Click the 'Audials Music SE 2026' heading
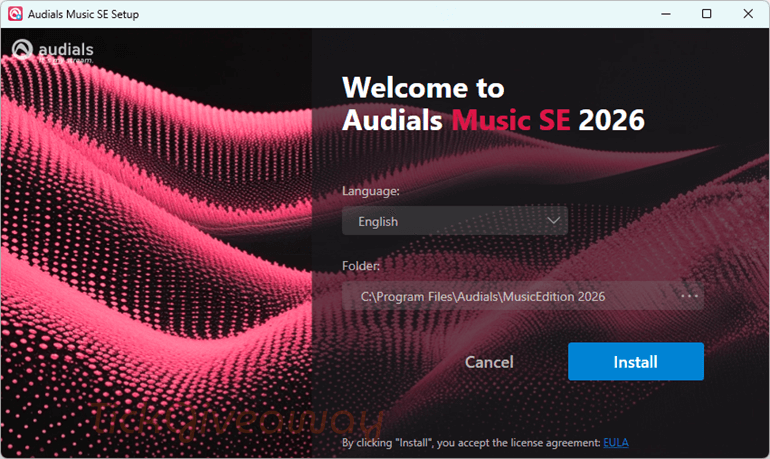Viewport: 770px width, 459px height. coord(494,120)
